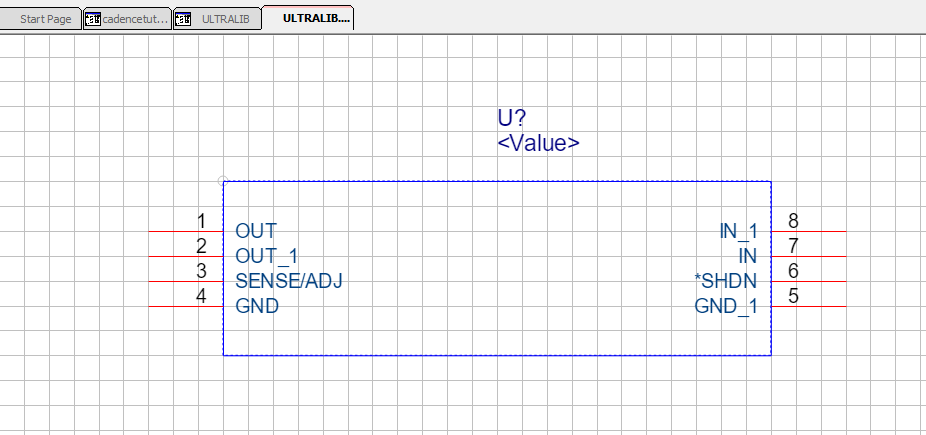Select the IN pin name next to pin 7
This screenshot has width=926, height=435.
point(748,256)
